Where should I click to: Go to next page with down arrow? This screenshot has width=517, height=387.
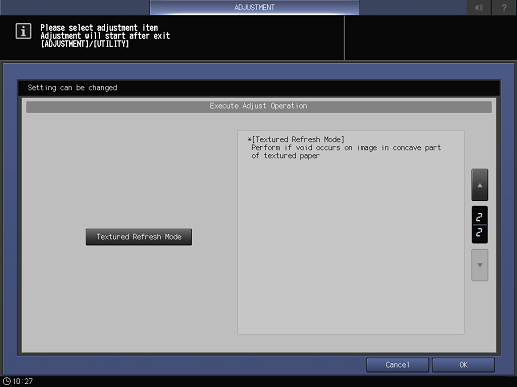tap(479, 265)
